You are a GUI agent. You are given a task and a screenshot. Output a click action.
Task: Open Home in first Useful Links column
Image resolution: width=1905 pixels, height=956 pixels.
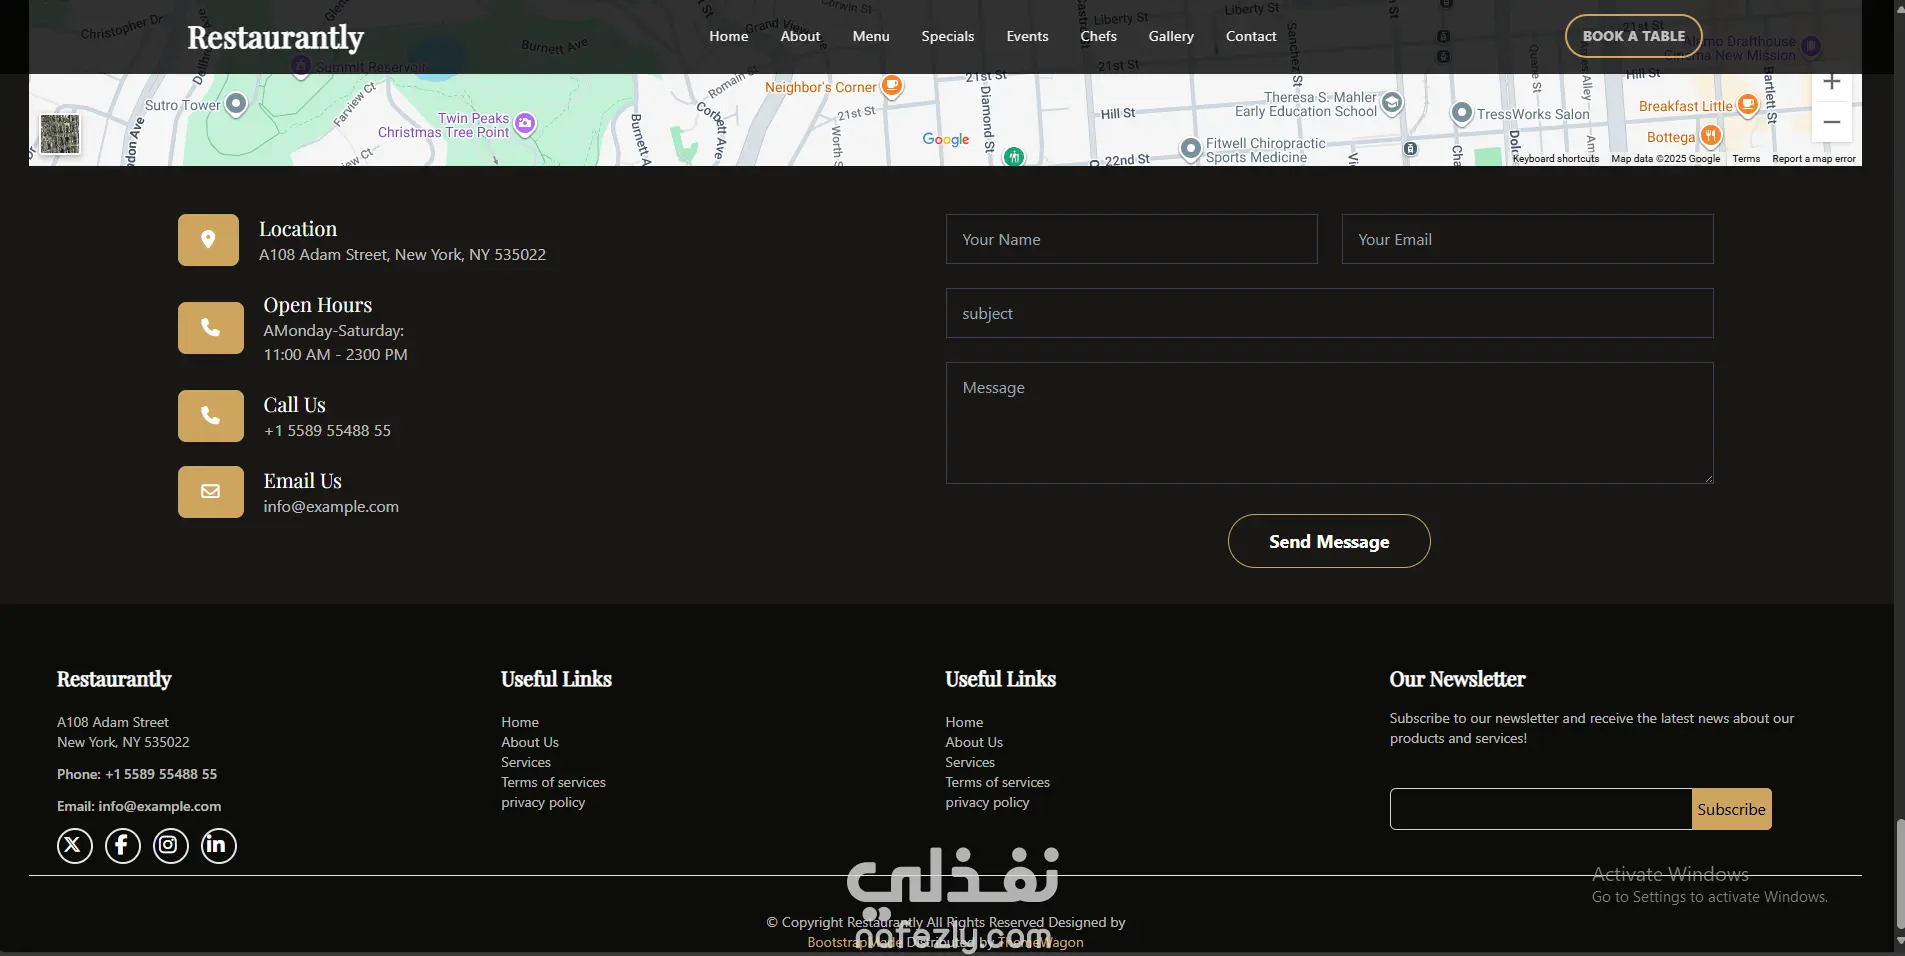click(x=520, y=722)
